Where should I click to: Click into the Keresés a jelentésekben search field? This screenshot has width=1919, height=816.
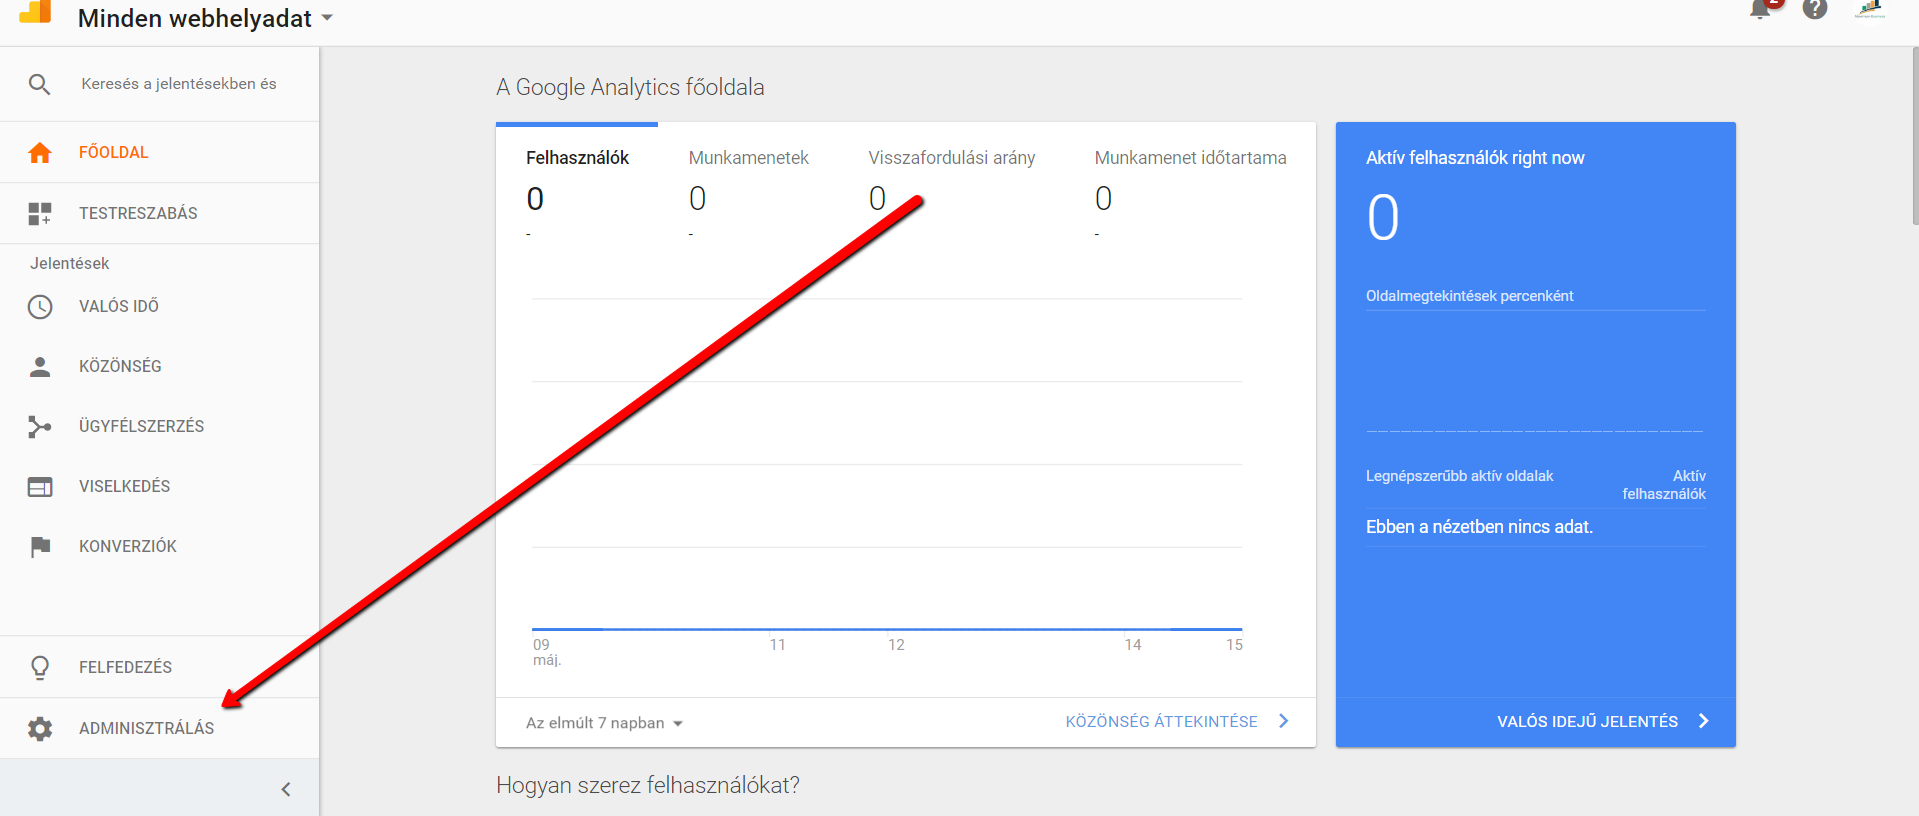pyautogui.click(x=179, y=84)
